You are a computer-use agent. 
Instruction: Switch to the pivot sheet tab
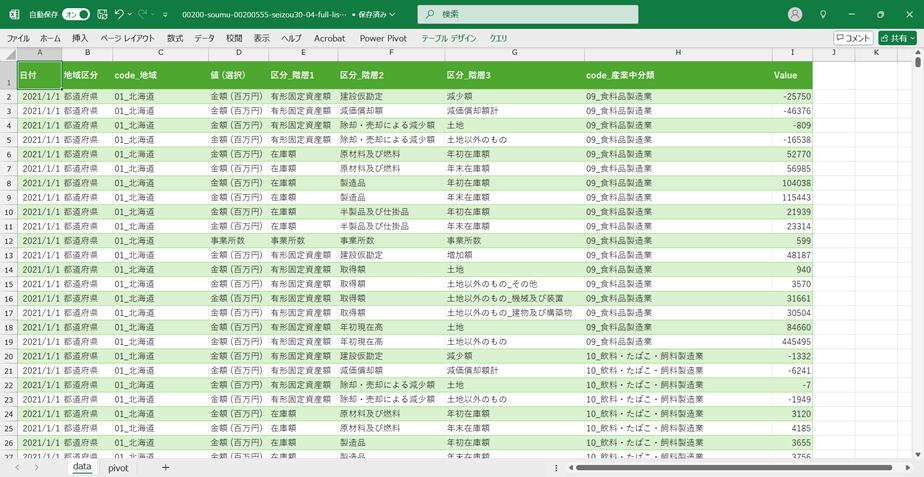[x=118, y=467]
